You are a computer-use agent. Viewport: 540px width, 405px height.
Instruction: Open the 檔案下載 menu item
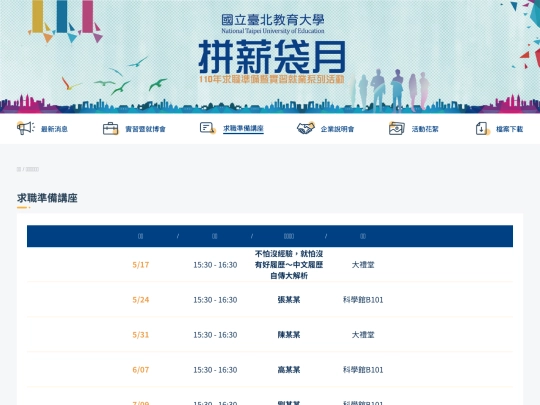point(509,129)
